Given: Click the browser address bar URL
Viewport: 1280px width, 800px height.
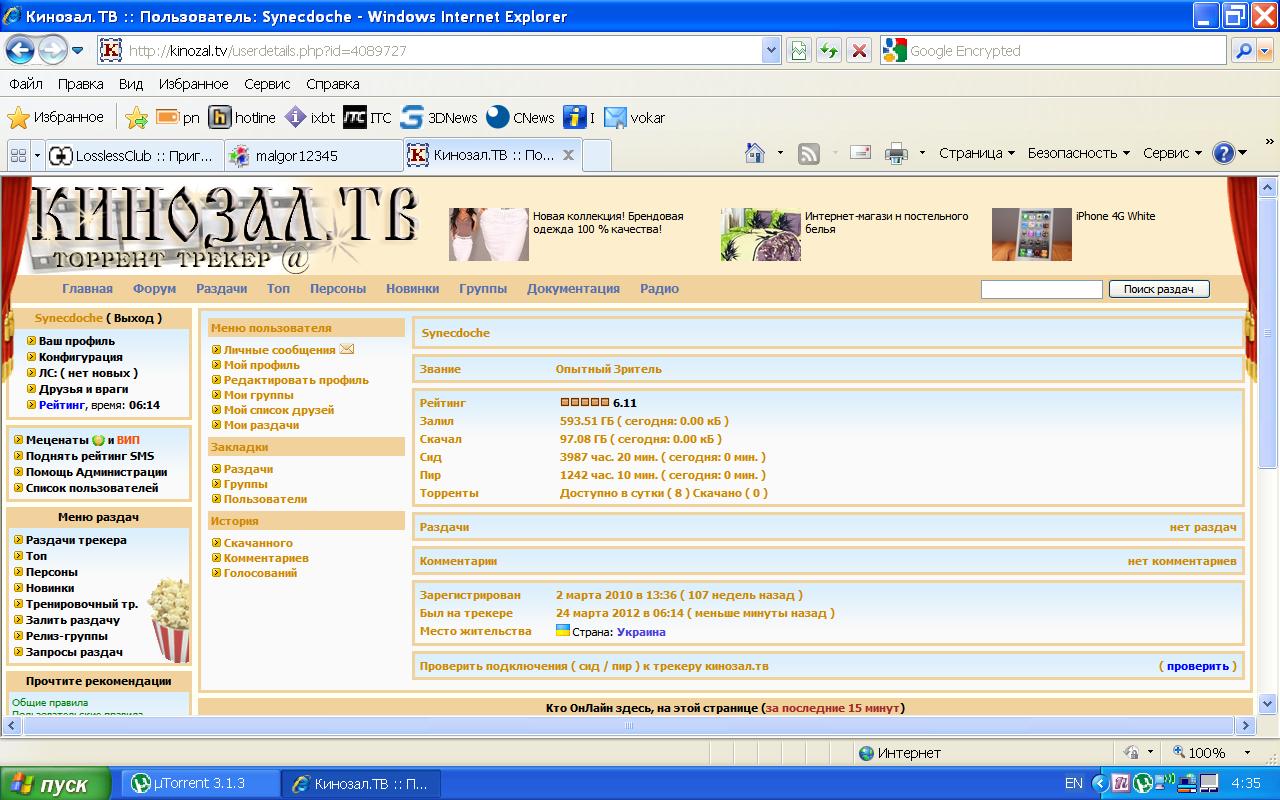Looking at the screenshot, I should (x=430, y=50).
